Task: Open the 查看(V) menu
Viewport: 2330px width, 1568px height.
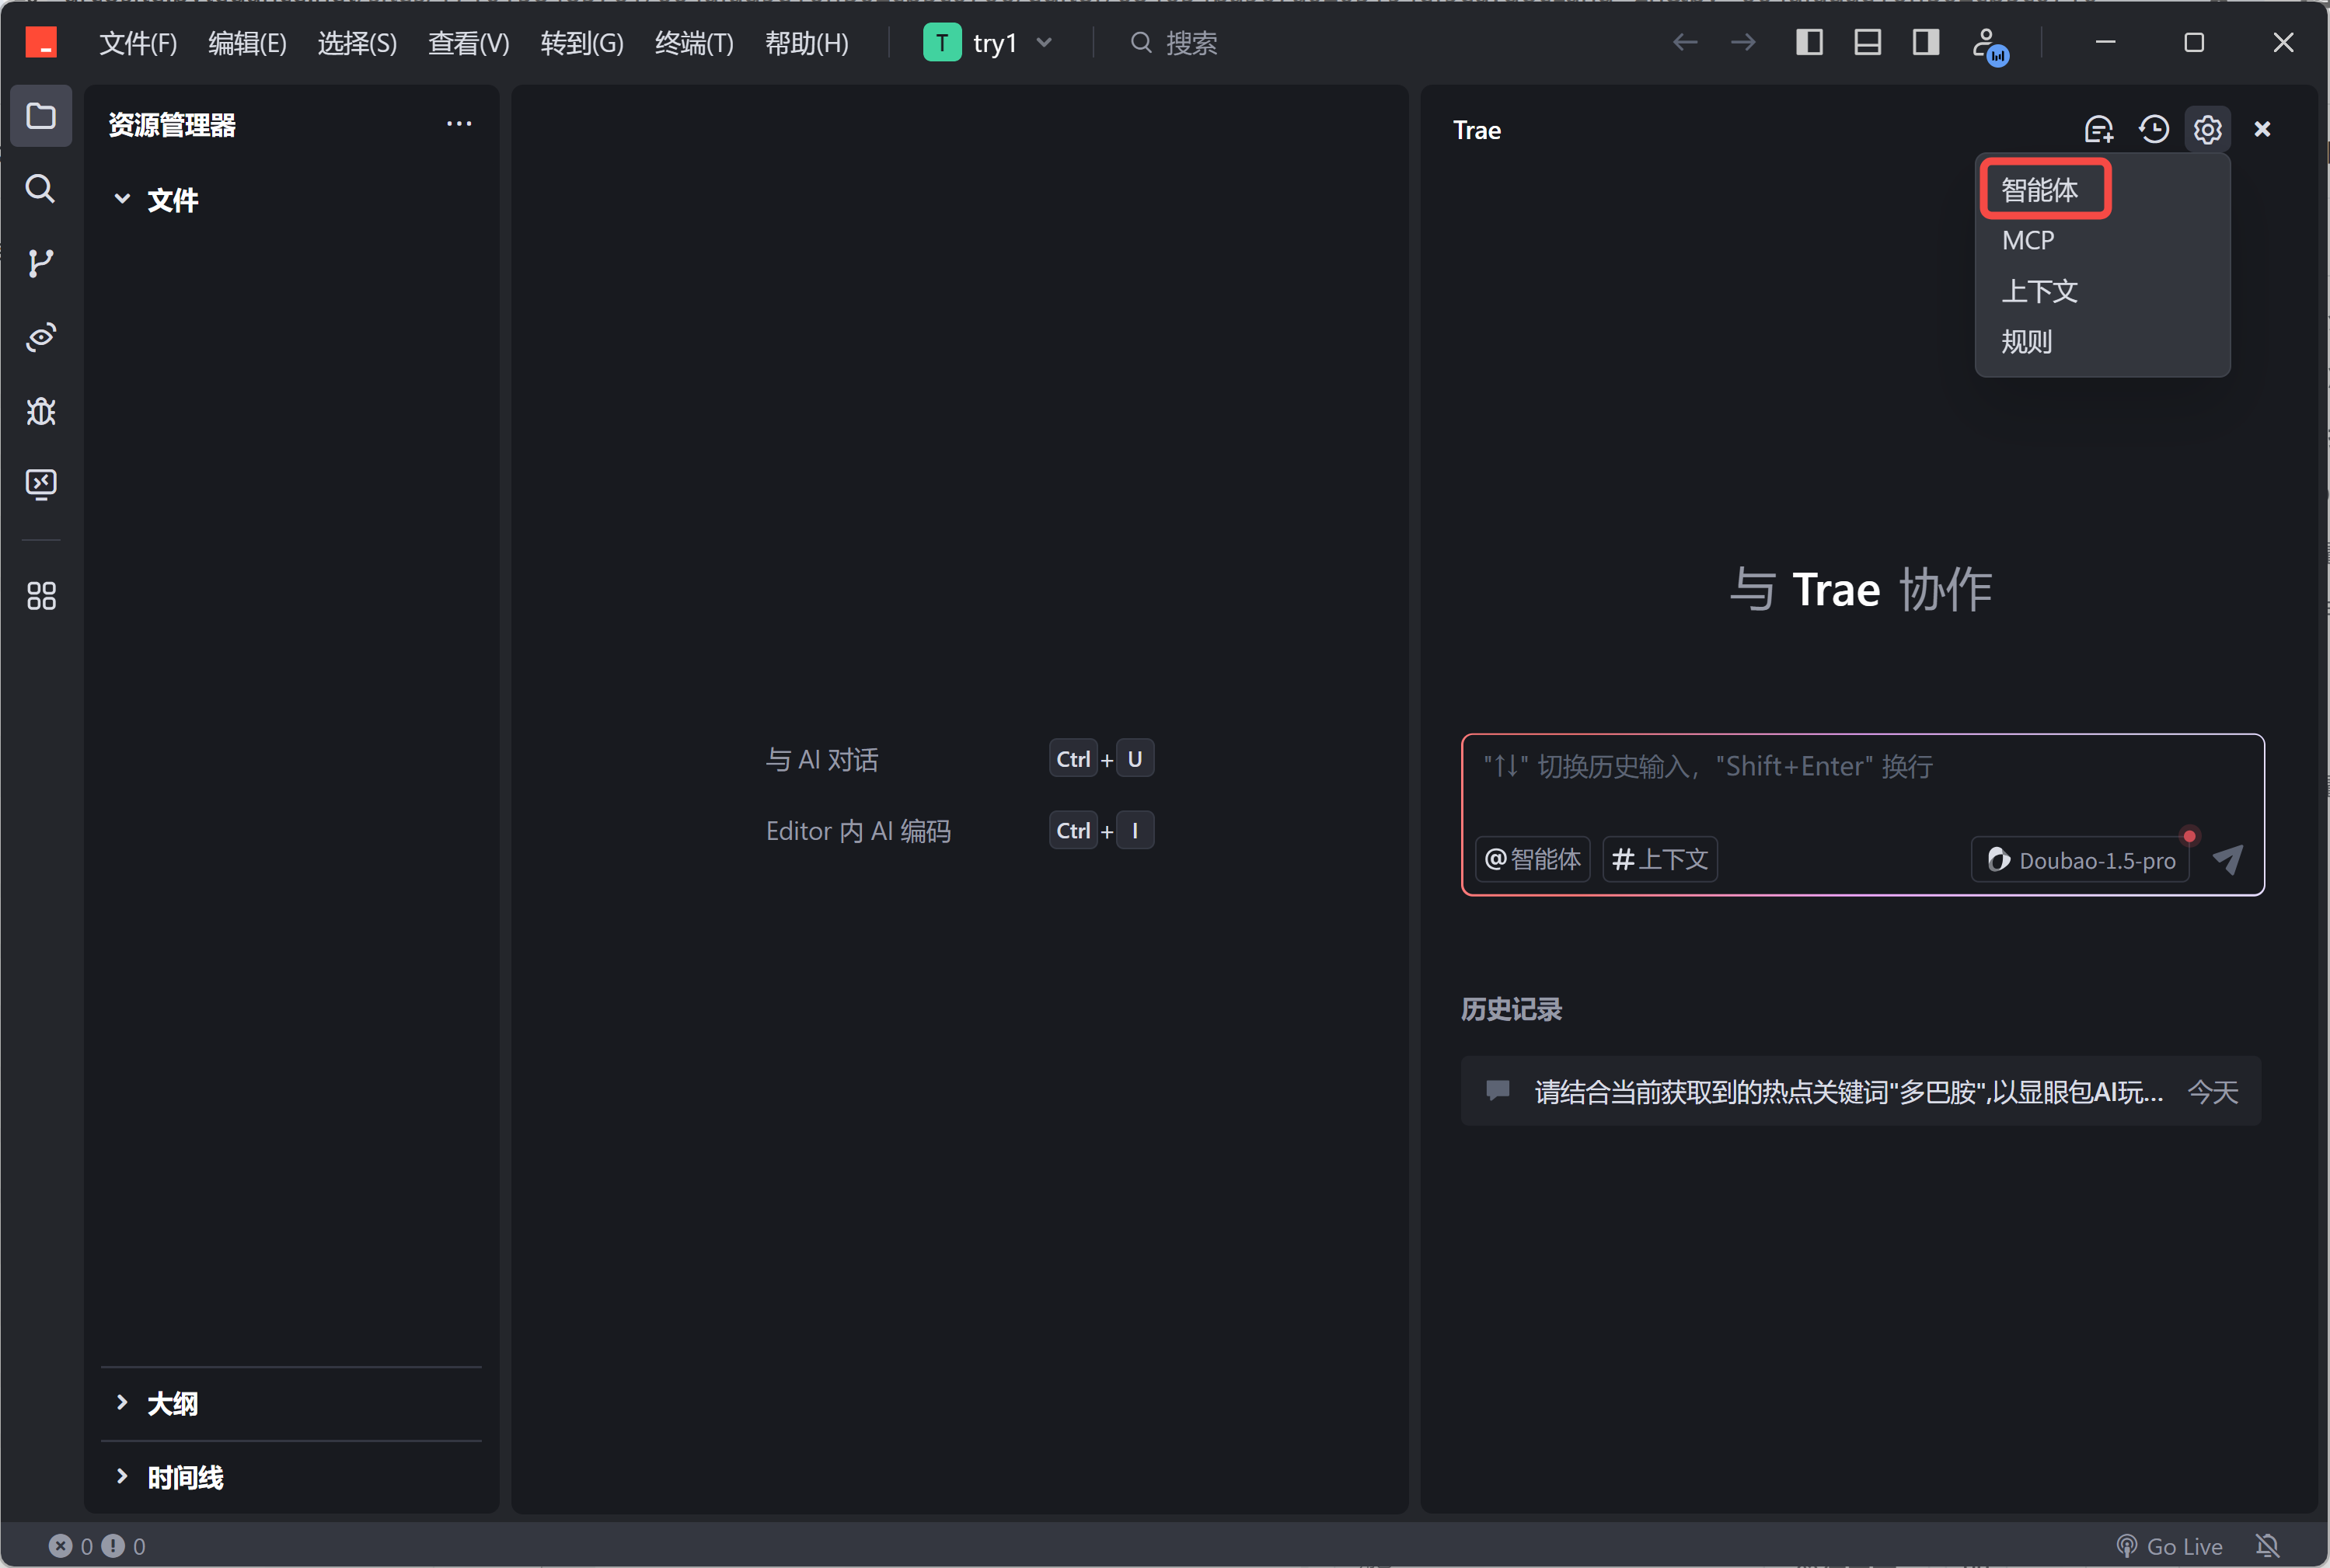Action: pos(468,43)
